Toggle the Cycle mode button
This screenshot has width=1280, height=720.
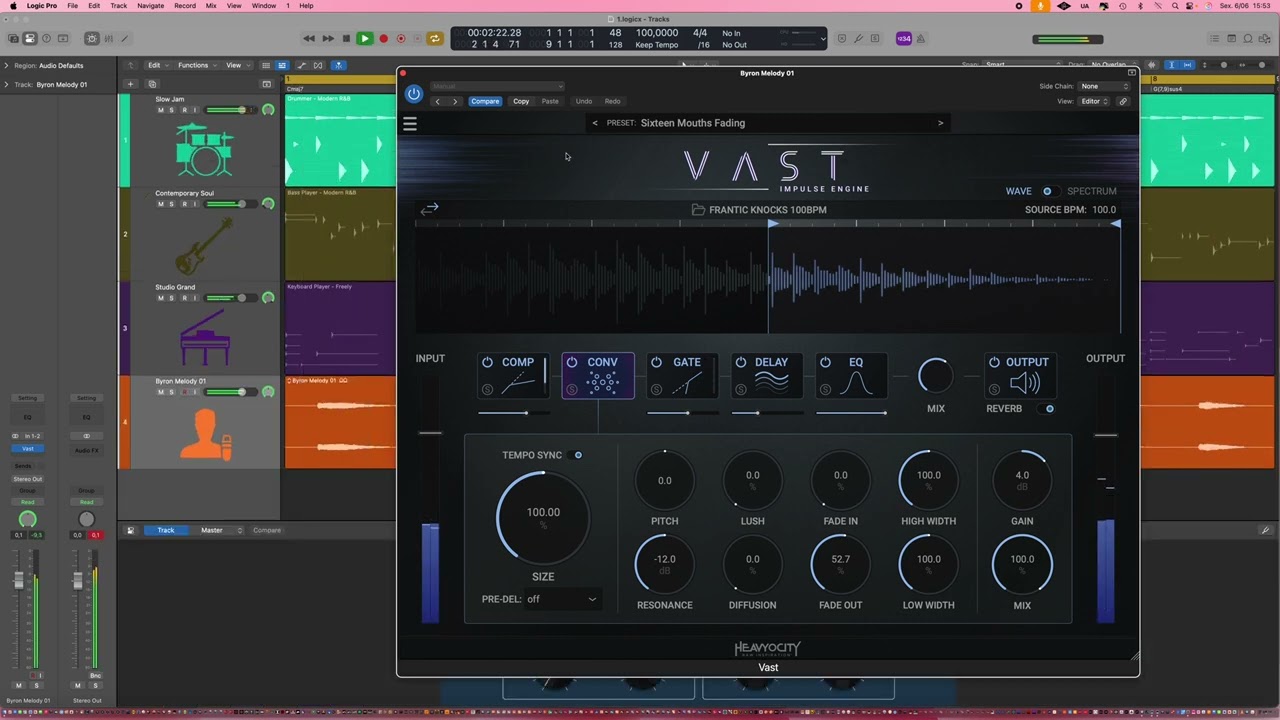(x=434, y=39)
